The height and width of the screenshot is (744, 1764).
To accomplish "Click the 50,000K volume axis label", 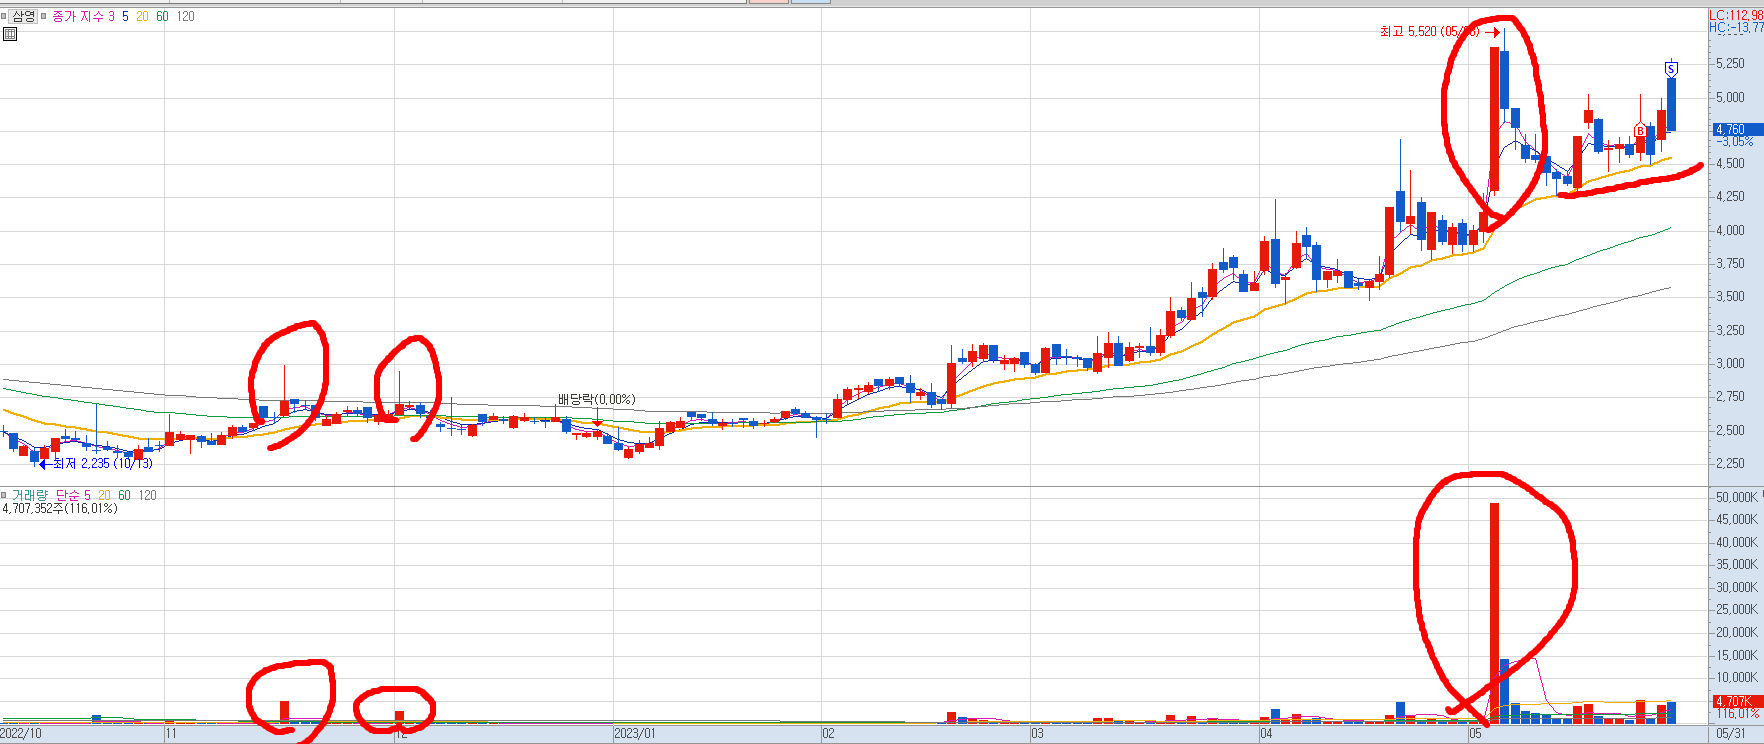I will point(1736,497).
